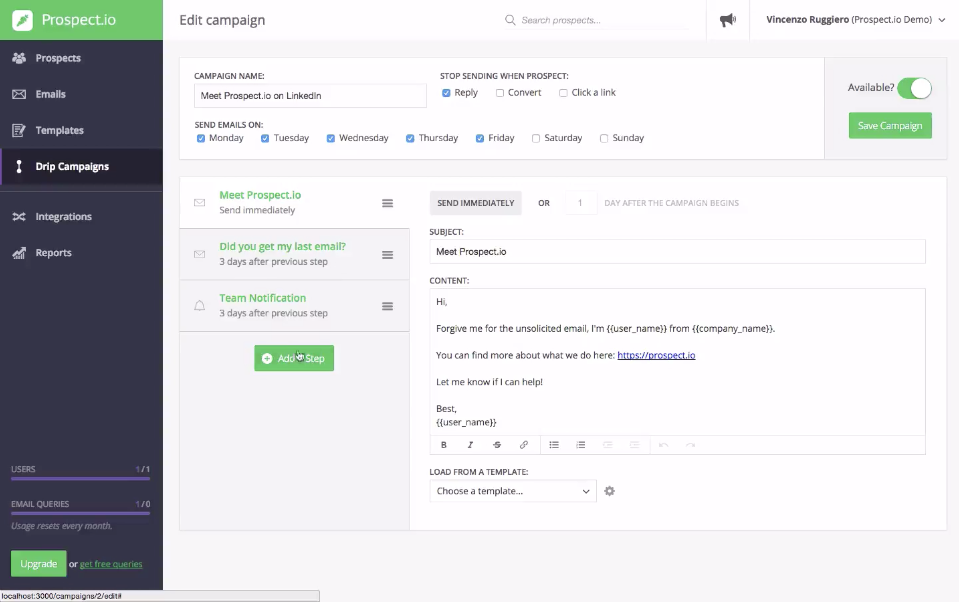Screen dimensions: 959x602
Task: Open the get free queries link
Action: coord(111,564)
